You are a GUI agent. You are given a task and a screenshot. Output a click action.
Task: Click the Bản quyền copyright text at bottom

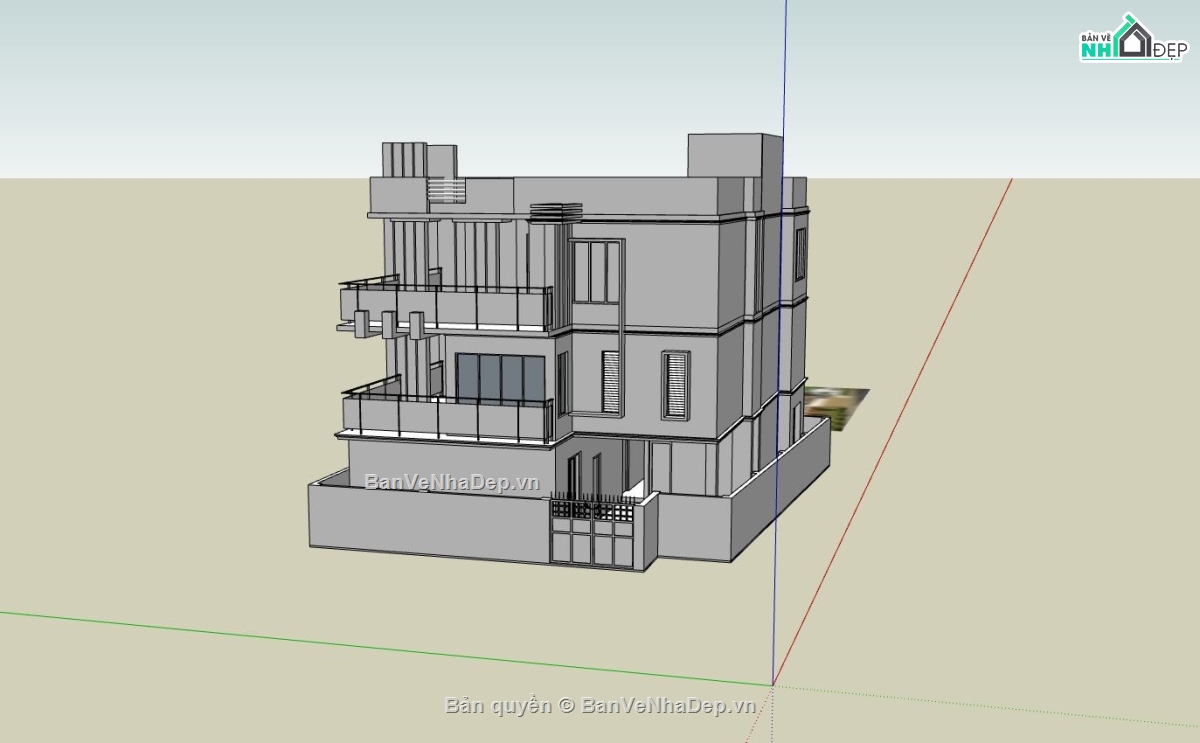coord(600,706)
